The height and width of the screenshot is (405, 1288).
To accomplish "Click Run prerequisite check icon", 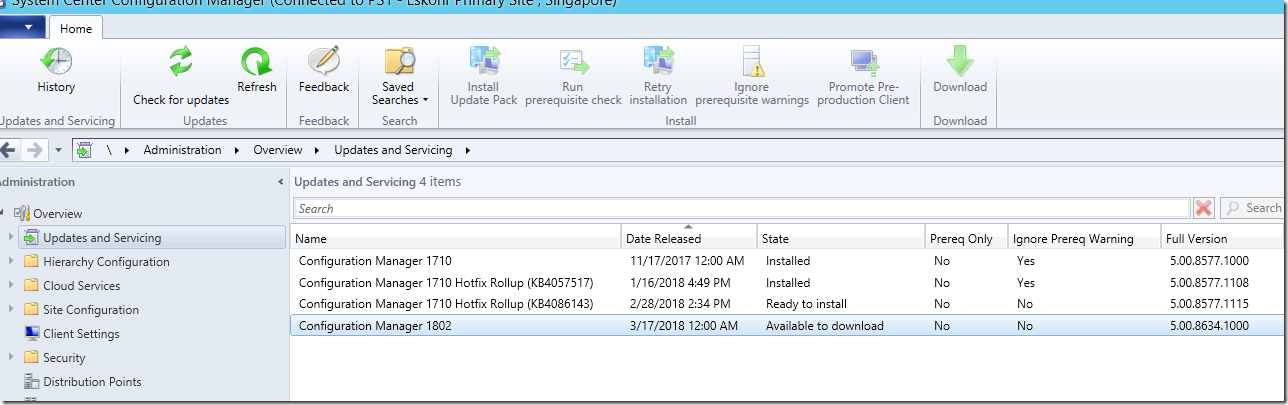I will (x=574, y=62).
